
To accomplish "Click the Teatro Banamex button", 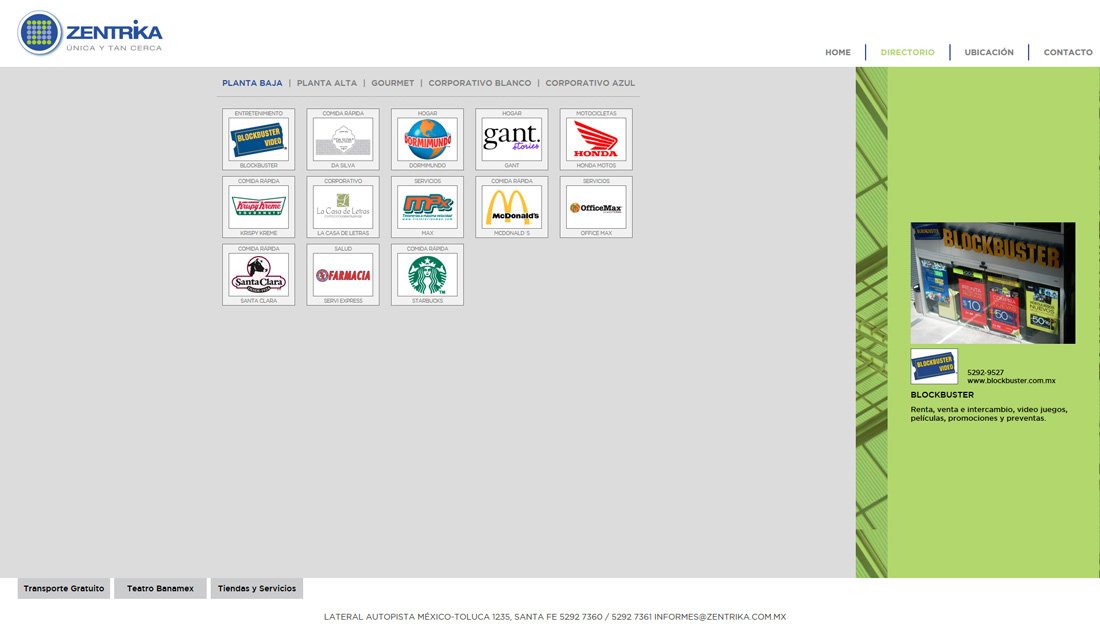I will point(160,588).
